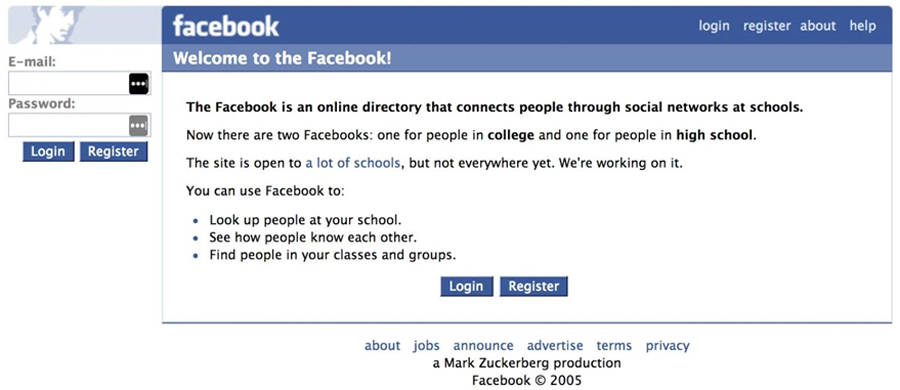Open the footer about link
Viewport: 900px width, 390px height.
click(x=382, y=346)
